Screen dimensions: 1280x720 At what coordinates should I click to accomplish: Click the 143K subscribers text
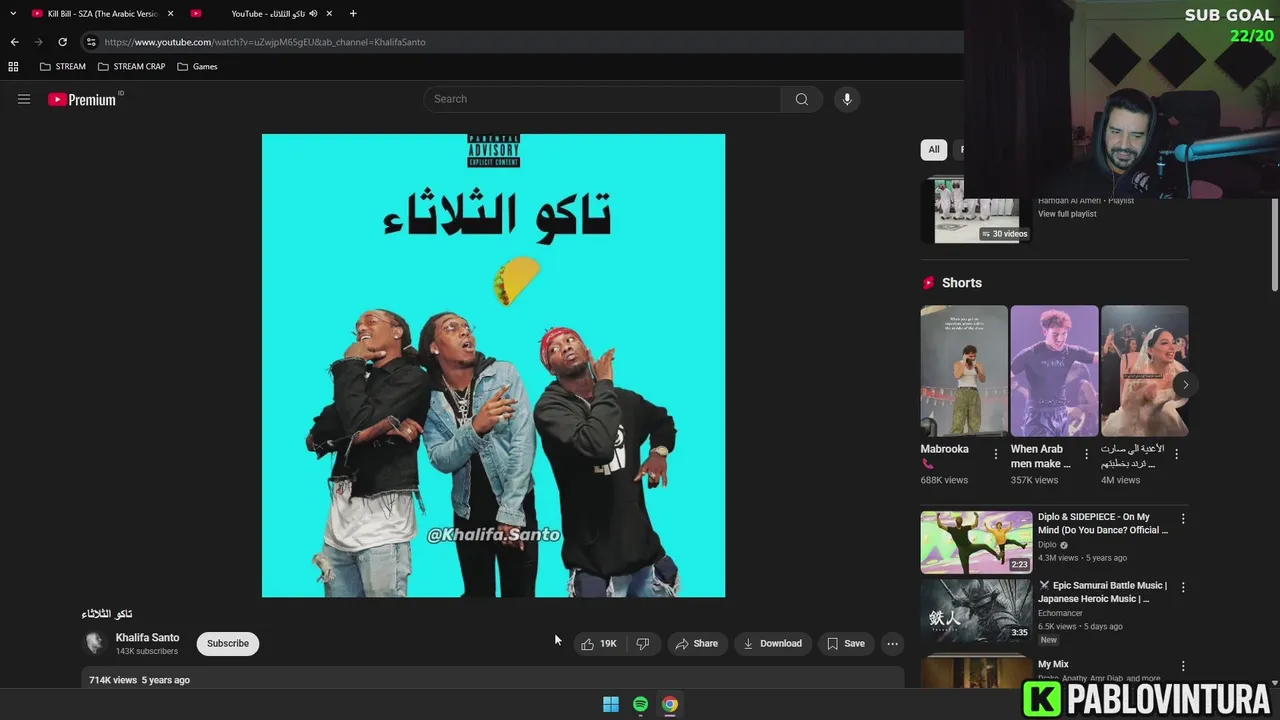coord(147,651)
